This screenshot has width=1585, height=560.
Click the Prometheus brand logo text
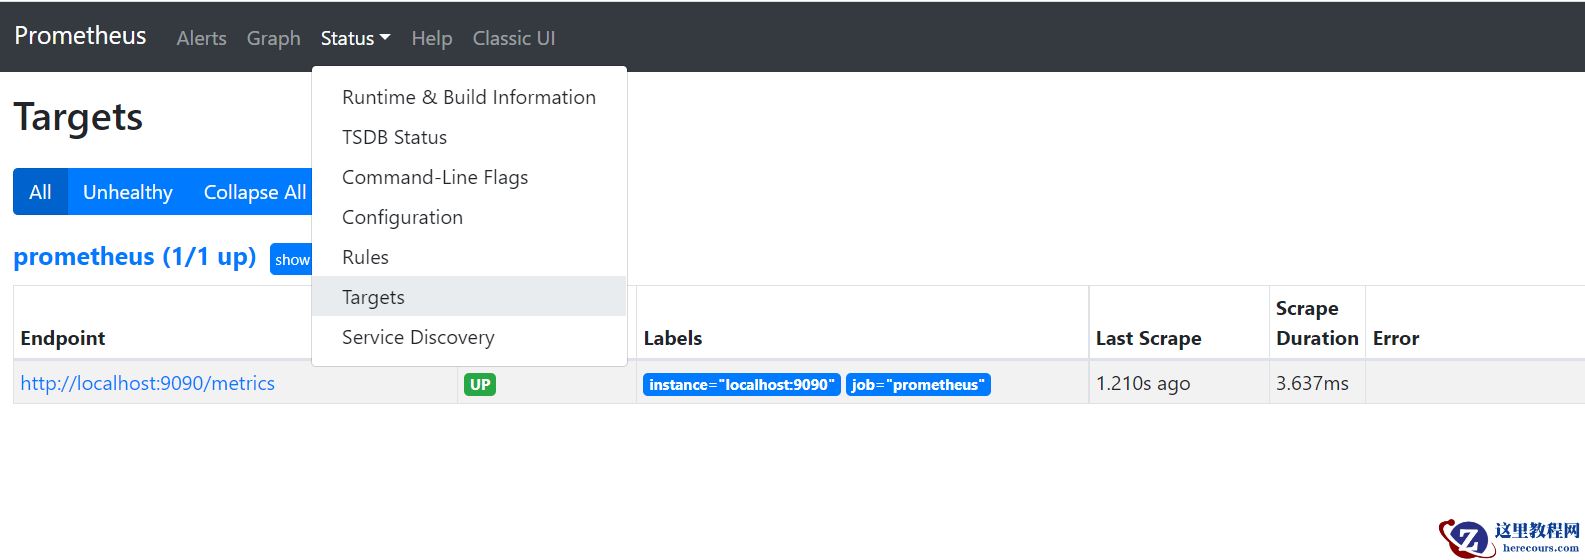pyautogui.click(x=80, y=36)
